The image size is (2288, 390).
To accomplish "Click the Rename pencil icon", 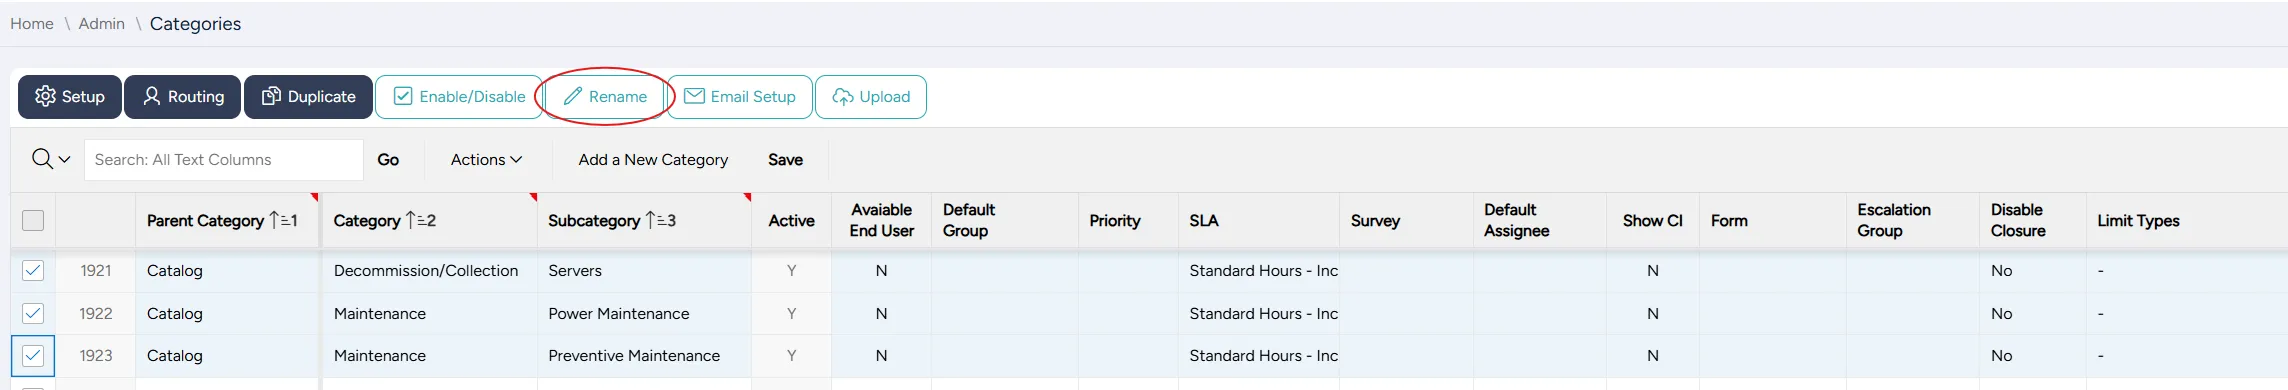I will (x=573, y=96).
